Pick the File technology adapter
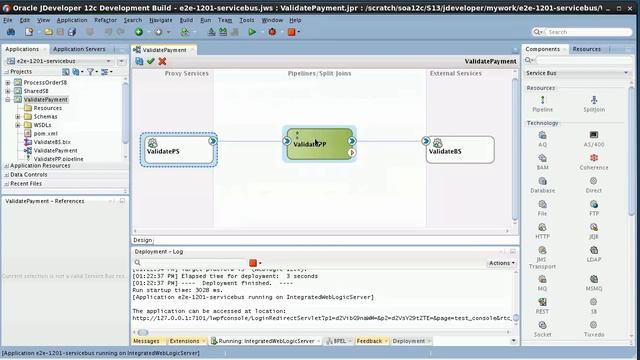This screenshot has height=360, width=640. [x=542, y=208]
